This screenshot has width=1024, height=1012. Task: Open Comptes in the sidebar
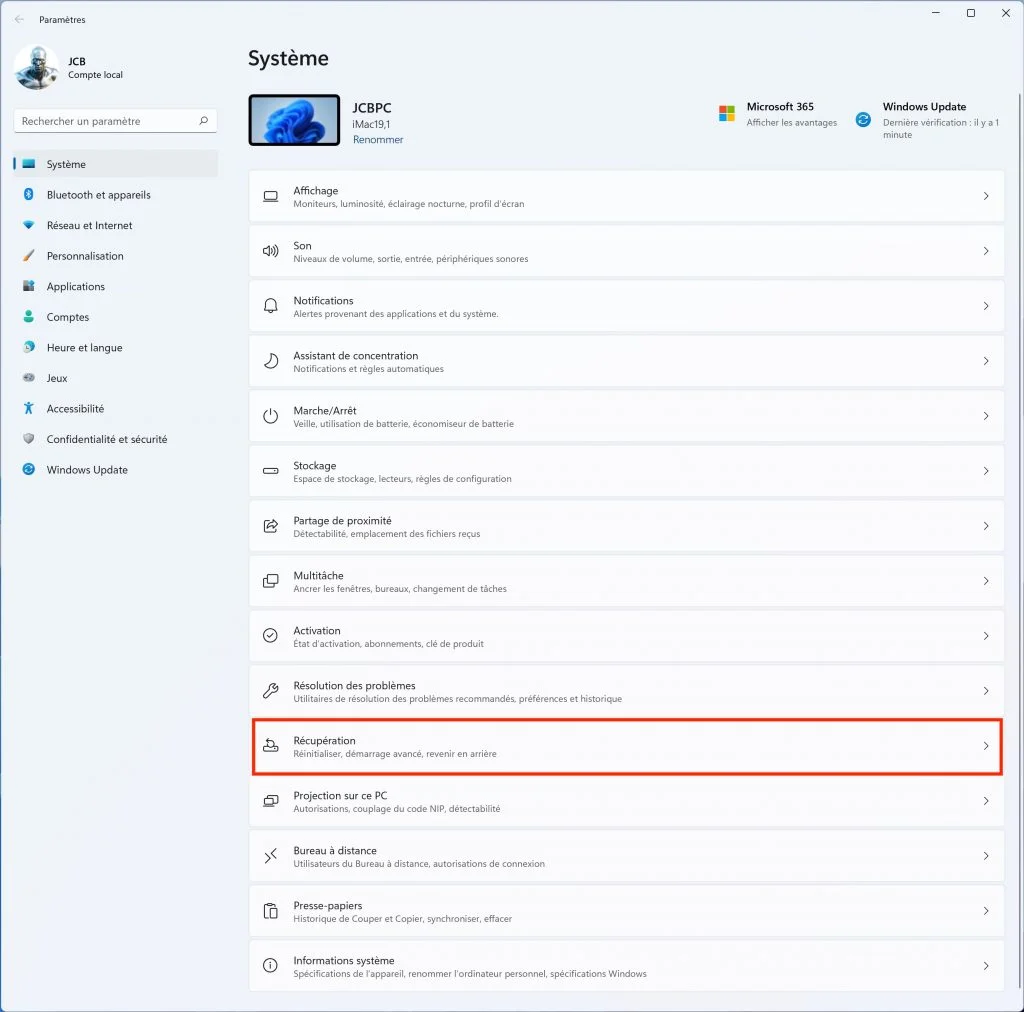coord(116,317)
